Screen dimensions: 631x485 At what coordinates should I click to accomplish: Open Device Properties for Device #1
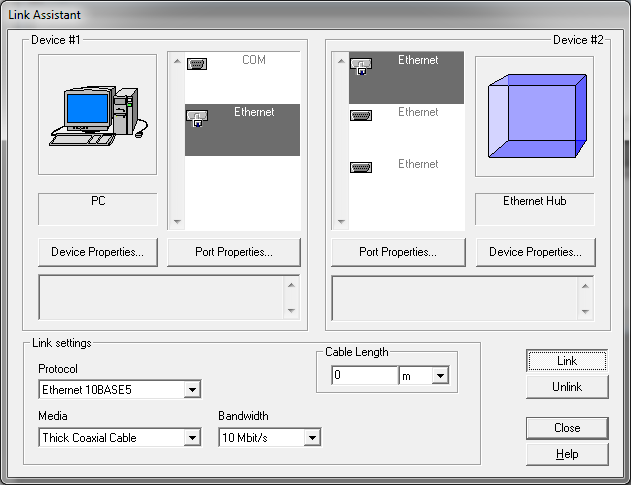coord(98,252)
